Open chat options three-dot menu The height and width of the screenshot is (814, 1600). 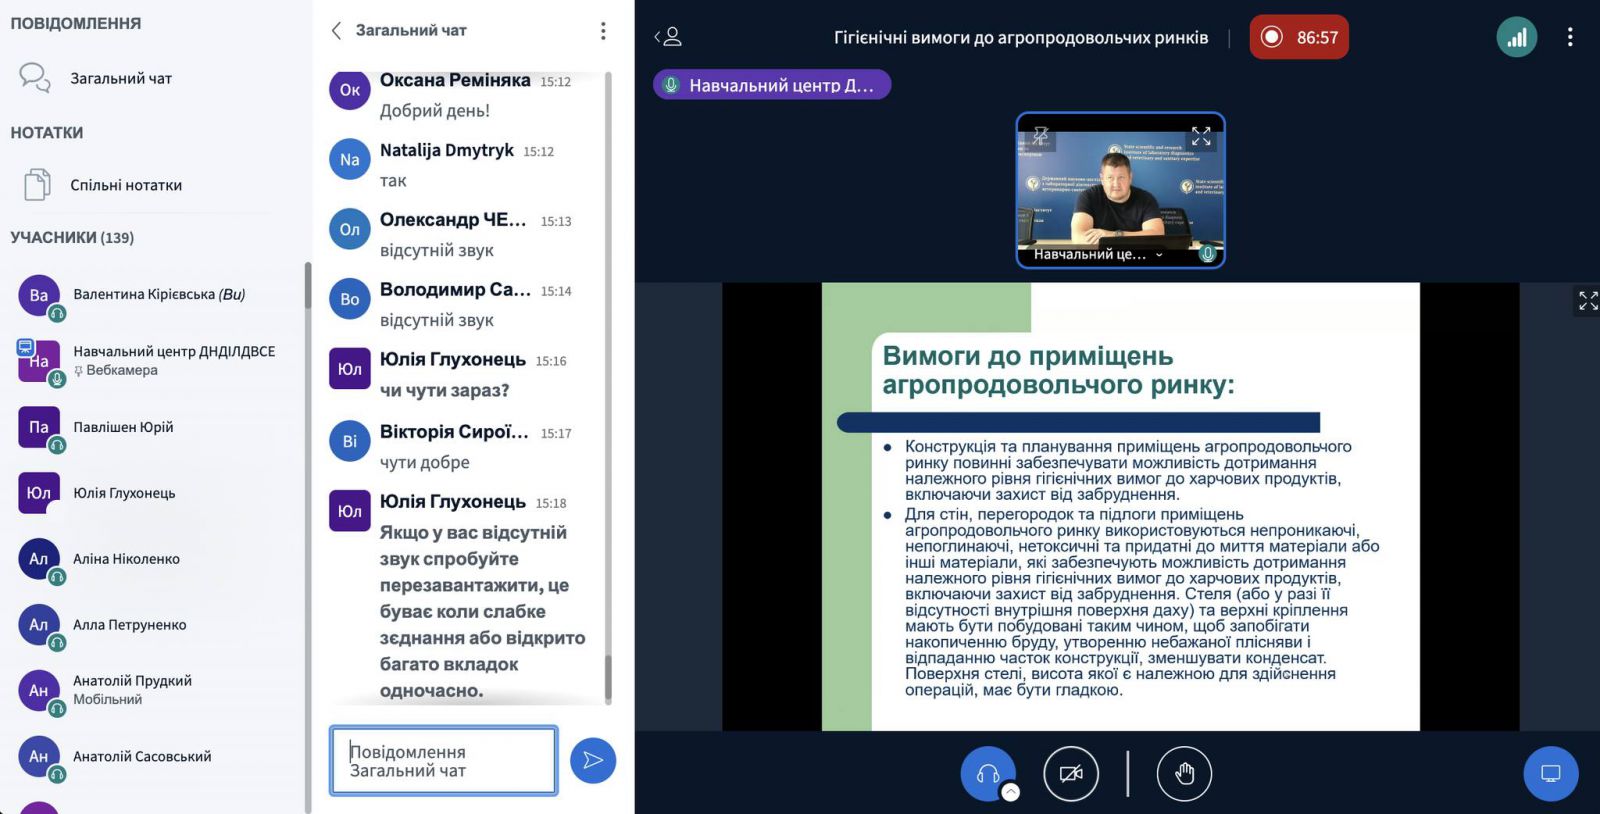point(603,31)
